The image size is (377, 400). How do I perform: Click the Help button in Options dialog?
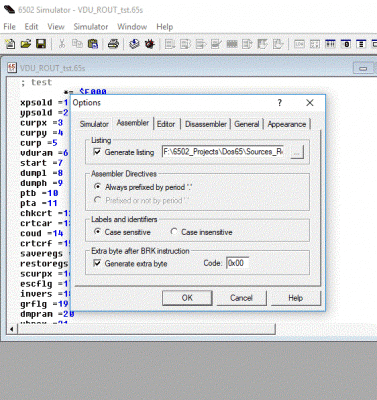coord(296,298)
